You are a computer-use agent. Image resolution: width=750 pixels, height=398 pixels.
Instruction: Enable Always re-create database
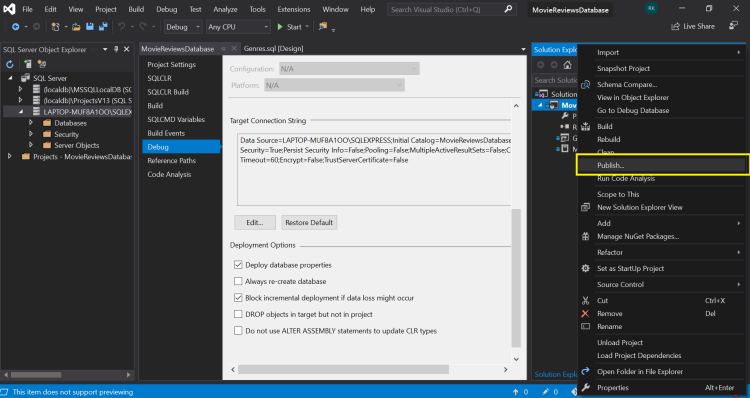[x=238, y=281]
